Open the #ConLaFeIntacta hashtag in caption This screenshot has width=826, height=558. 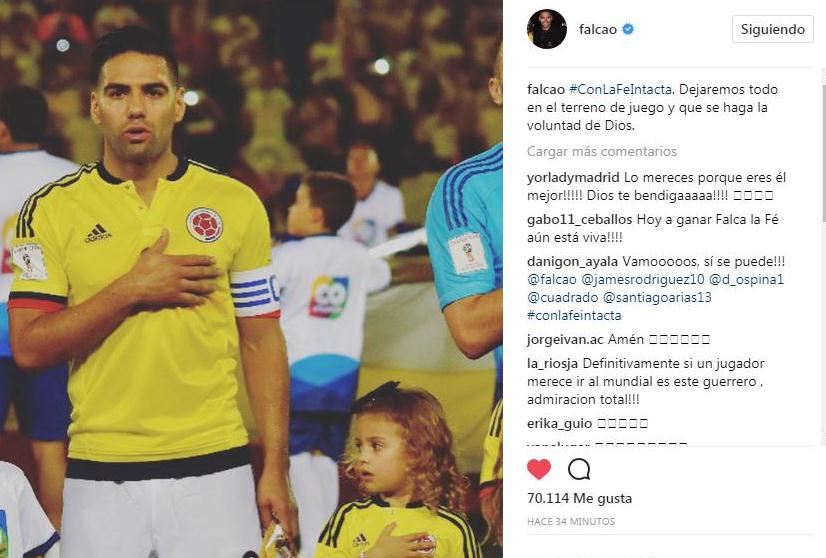tap(621, 90)
